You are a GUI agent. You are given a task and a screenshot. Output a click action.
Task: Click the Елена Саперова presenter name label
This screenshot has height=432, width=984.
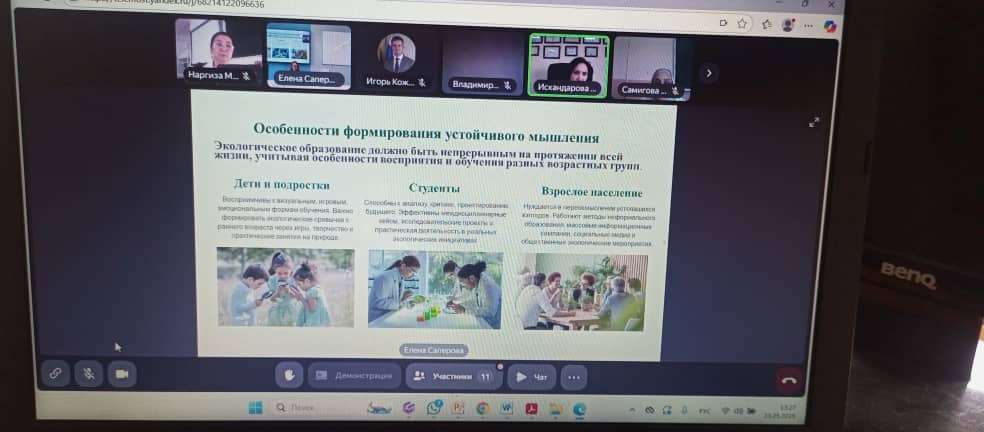click(x=434, y=350)
